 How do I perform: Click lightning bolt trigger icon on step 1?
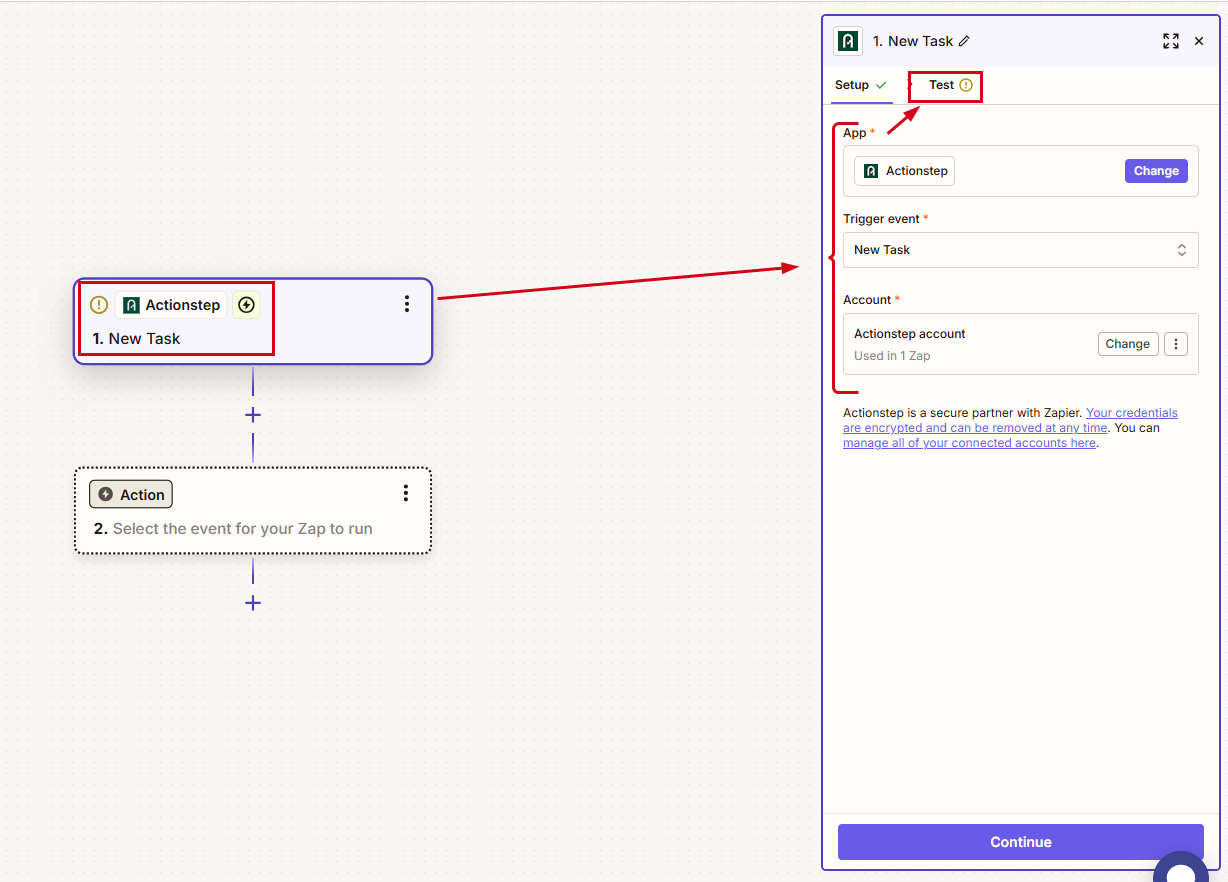pos(247,305)
